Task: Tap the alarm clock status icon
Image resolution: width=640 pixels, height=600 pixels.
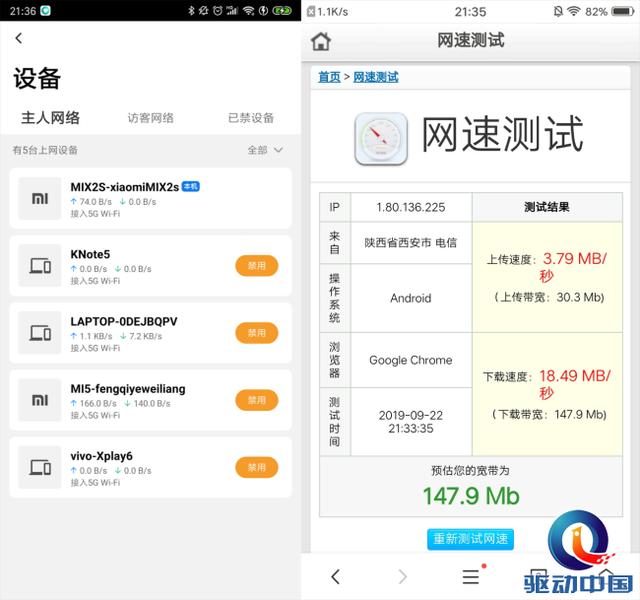Action: click(x=218, y=11)
